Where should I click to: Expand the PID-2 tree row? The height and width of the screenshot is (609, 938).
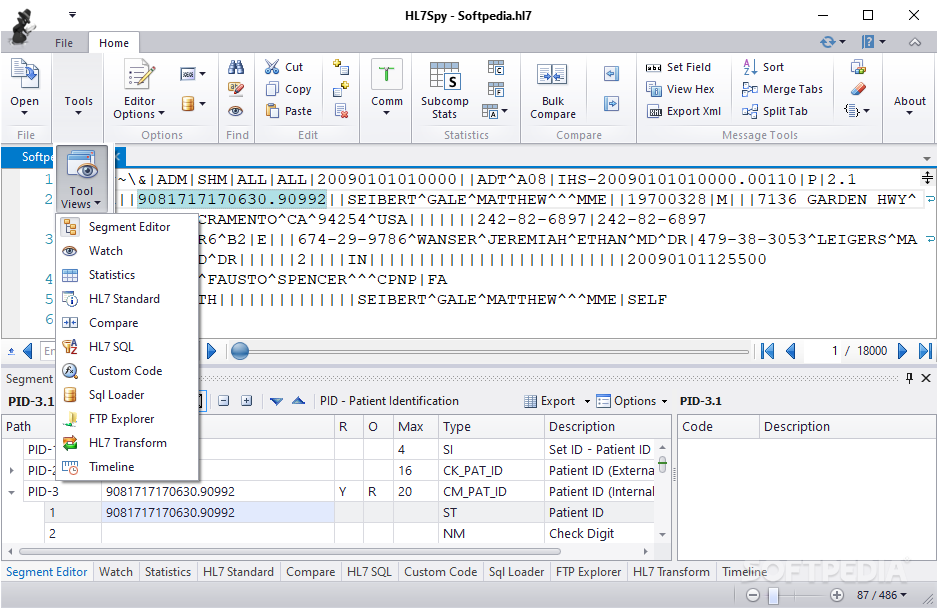click(x=11, y=471)
